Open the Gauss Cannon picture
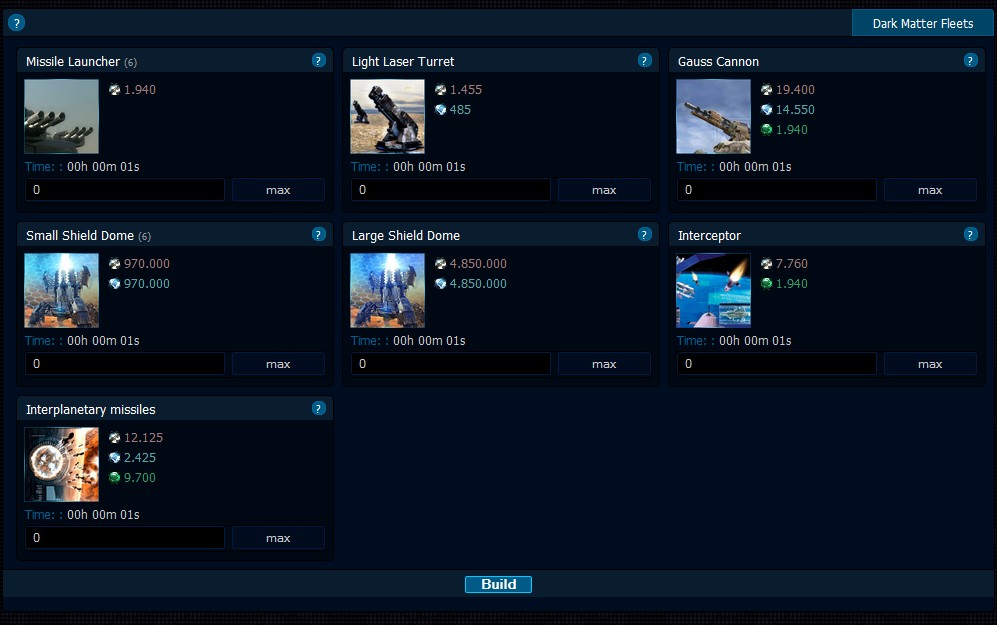This screenshot has width=997, height=625. 713,117
